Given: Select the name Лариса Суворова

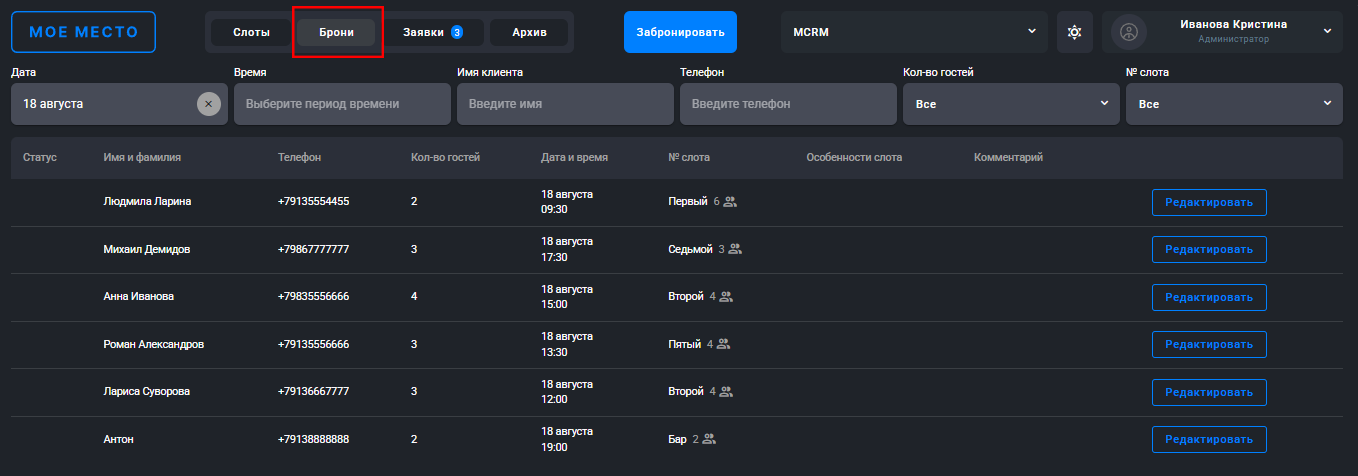Looking at the screenshot, I should click(x=146, y=391).
